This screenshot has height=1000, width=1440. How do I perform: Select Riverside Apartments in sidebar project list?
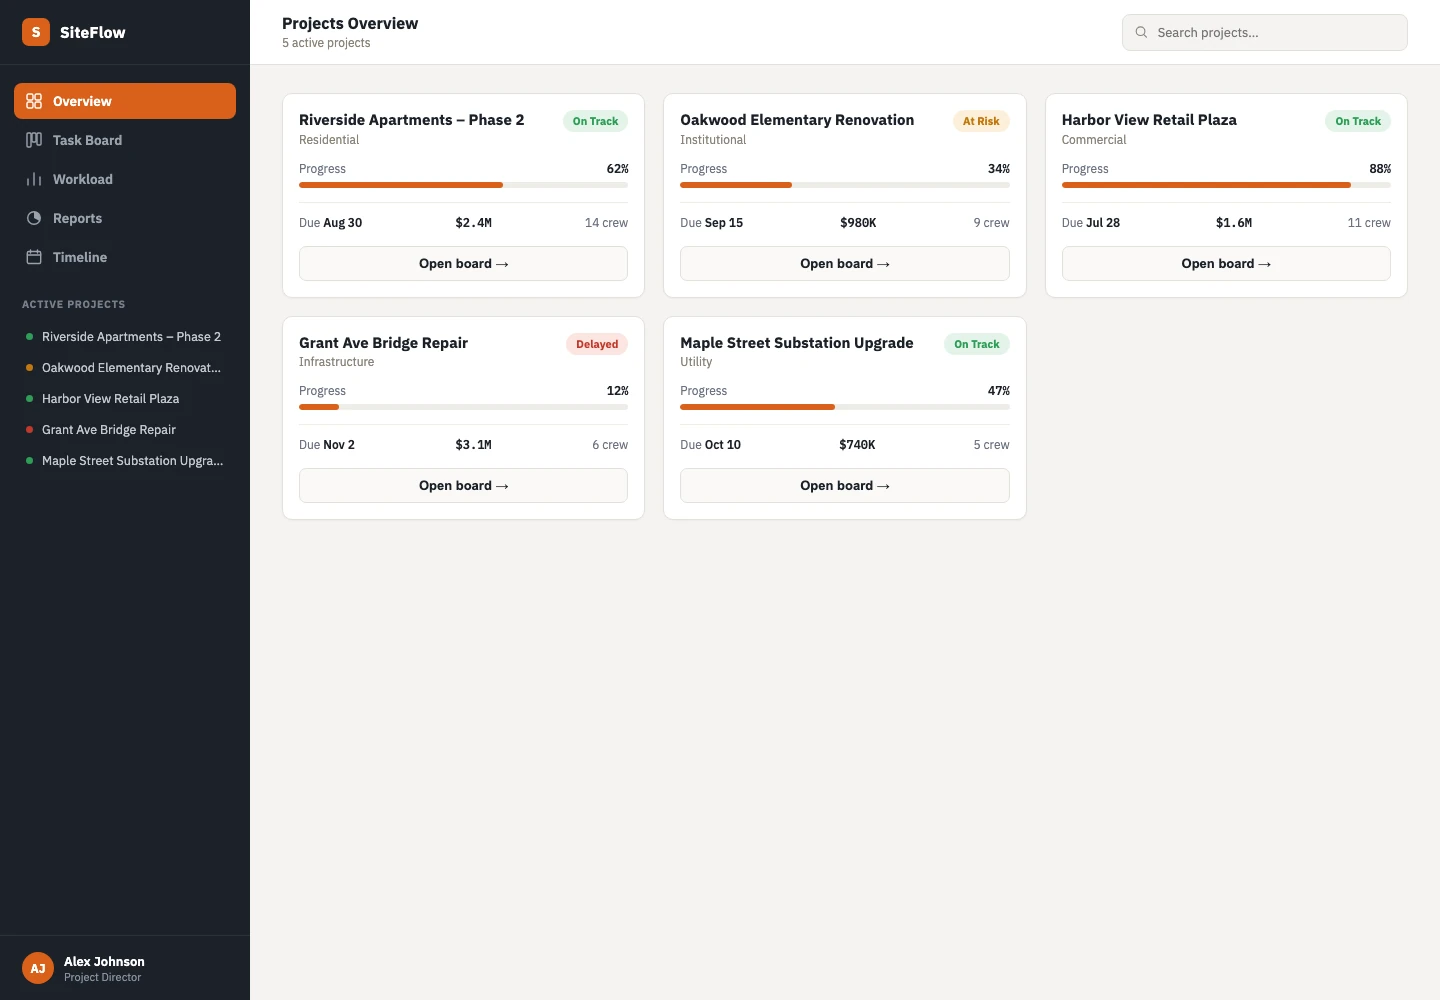point(125,337)
